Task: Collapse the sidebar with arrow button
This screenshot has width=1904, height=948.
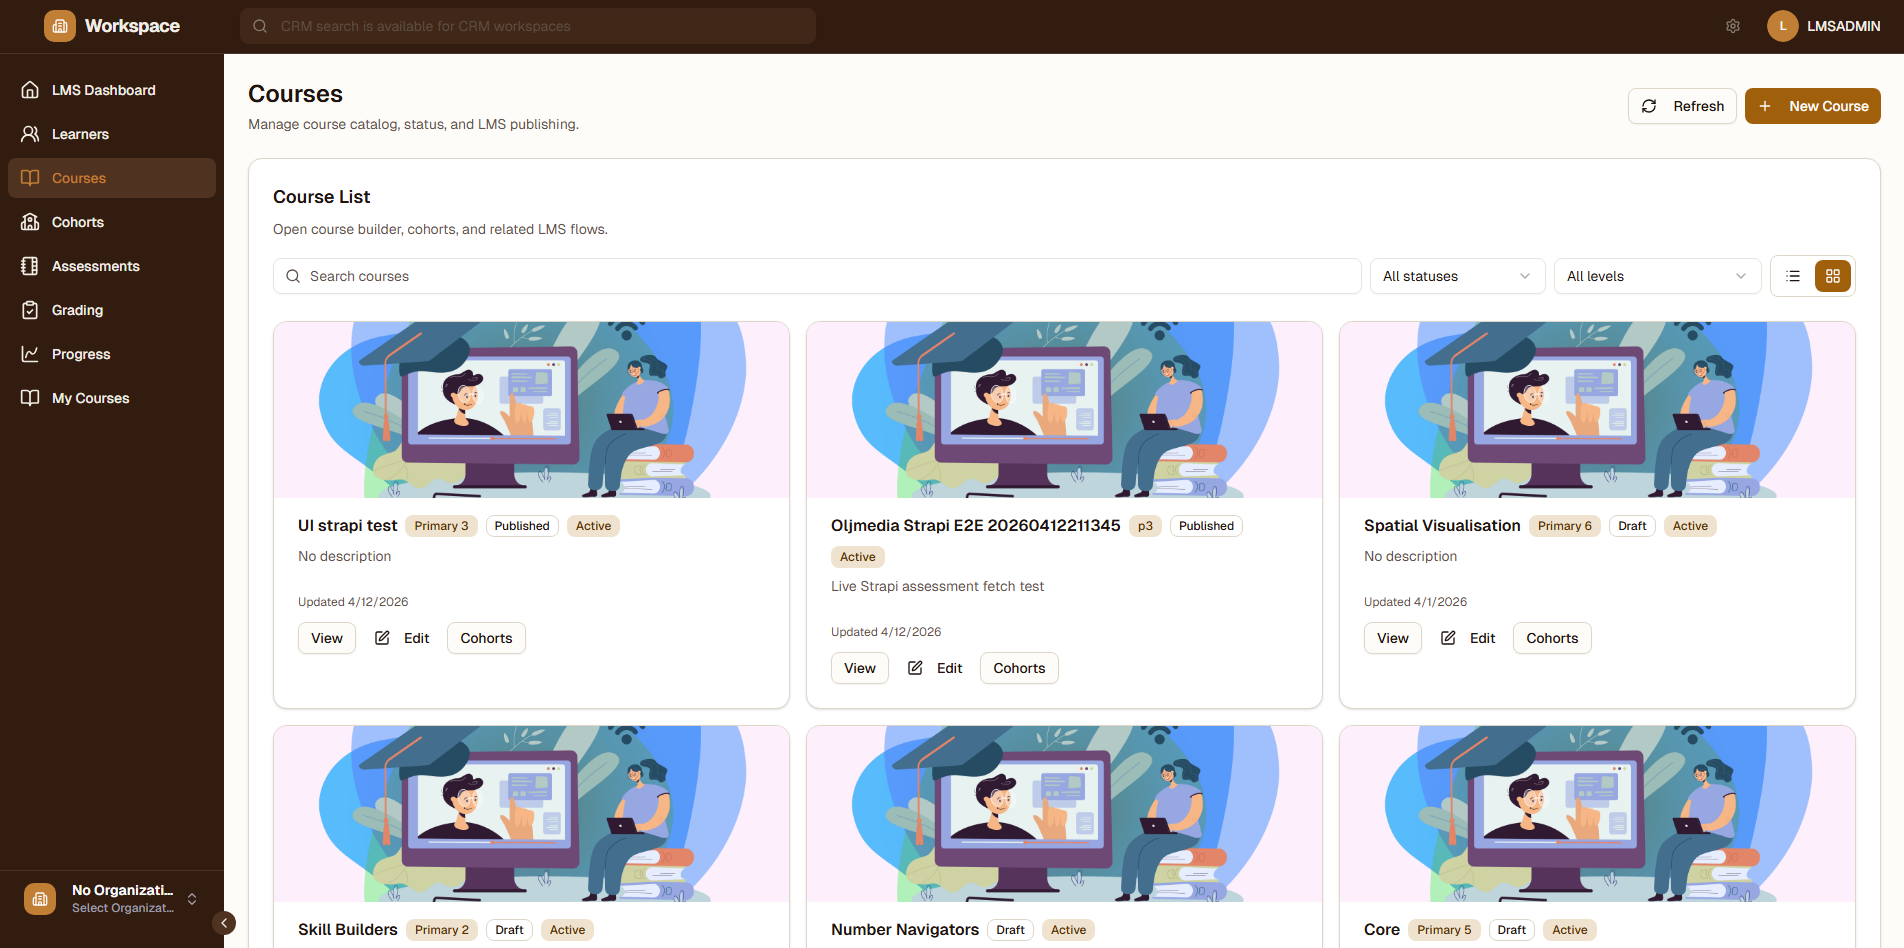Action: click(x=224, y=923)
